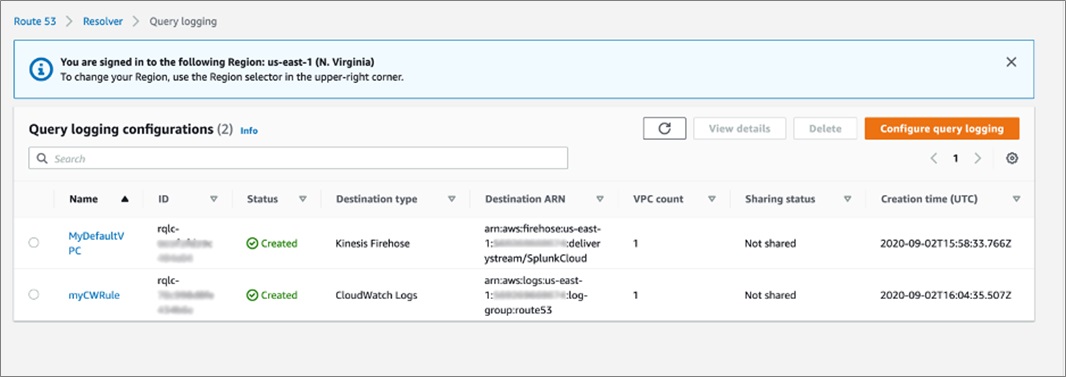Select the MyDefaultVPC radio button
Viewport: 1066px width, 377px height.
(x=34, y=243)
